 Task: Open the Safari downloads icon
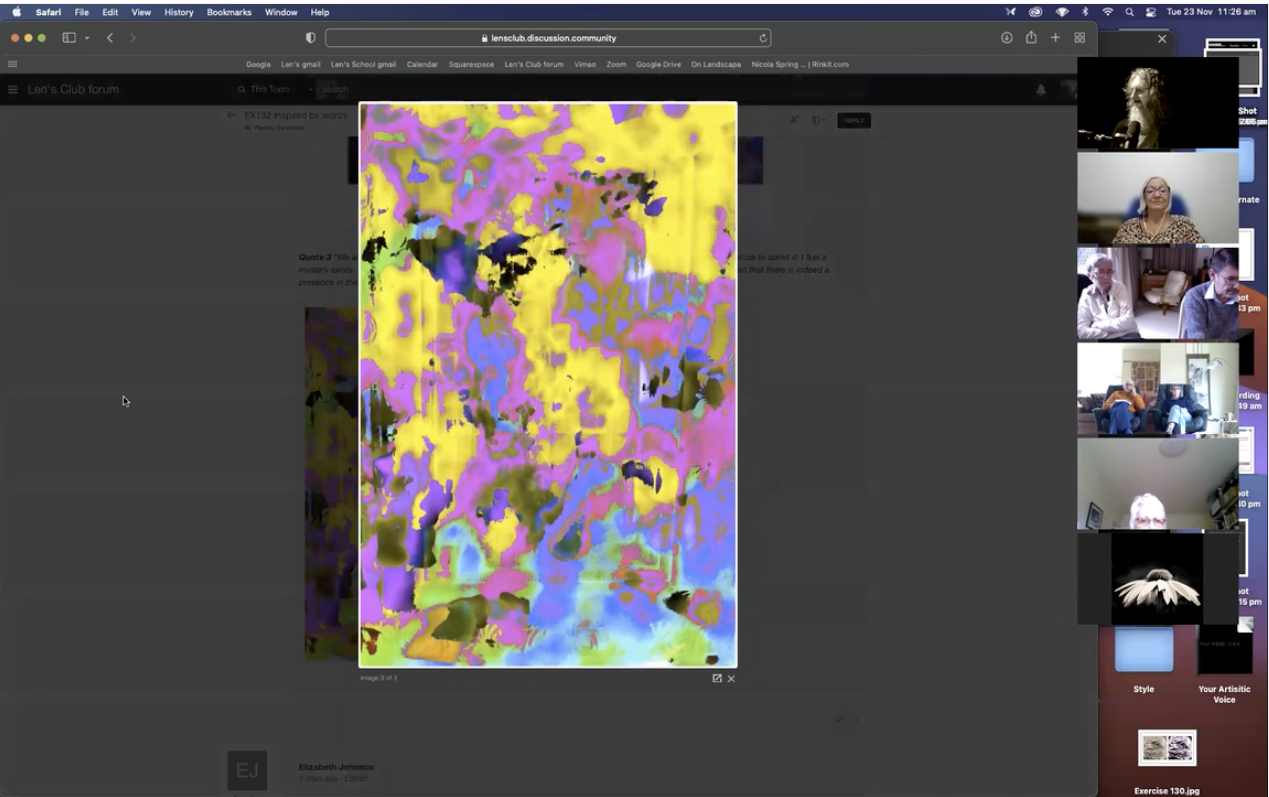[x=1006, y=38]
